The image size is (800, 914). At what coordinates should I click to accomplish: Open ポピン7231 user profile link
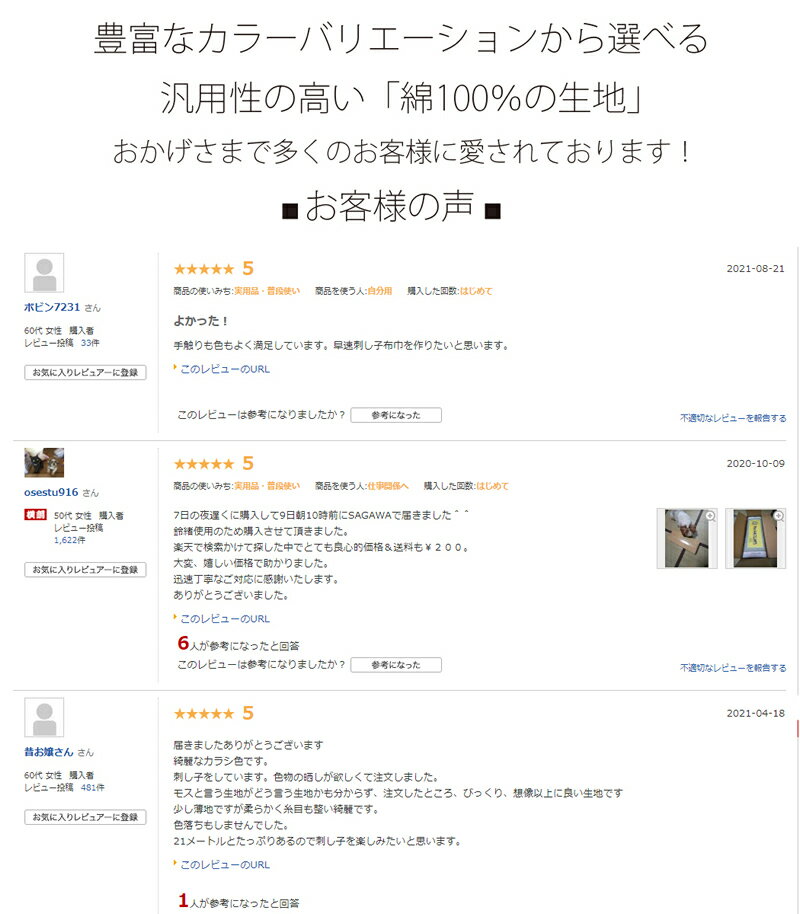(x=52, y=307)
